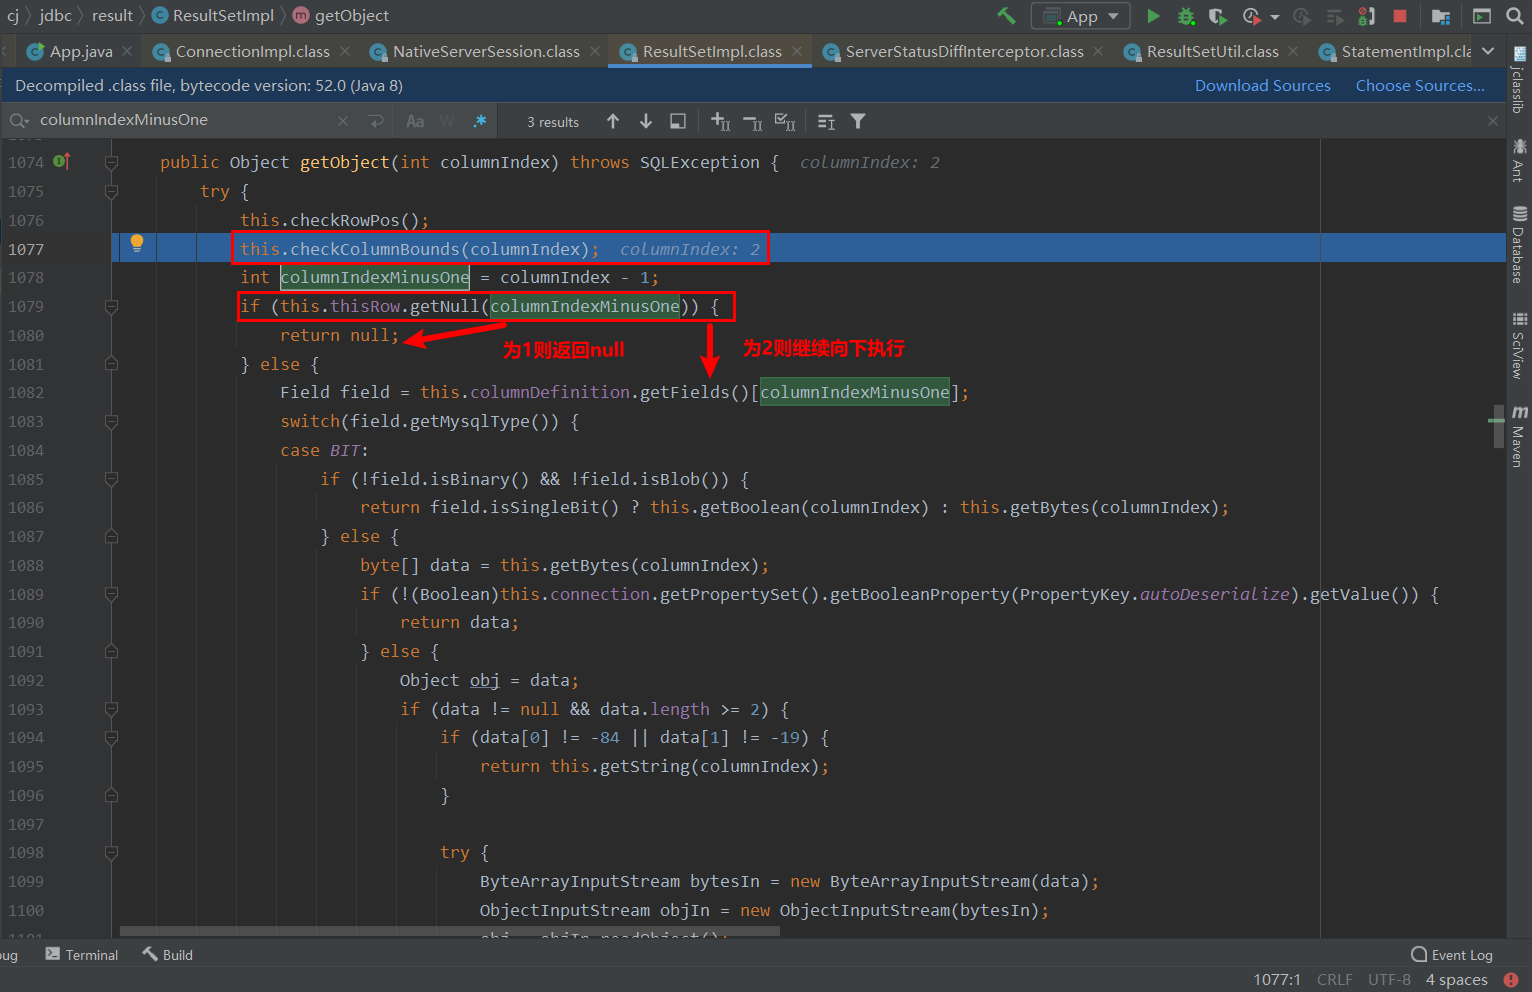Start debugging with the Debug bug icon

tap(1186, 16)
